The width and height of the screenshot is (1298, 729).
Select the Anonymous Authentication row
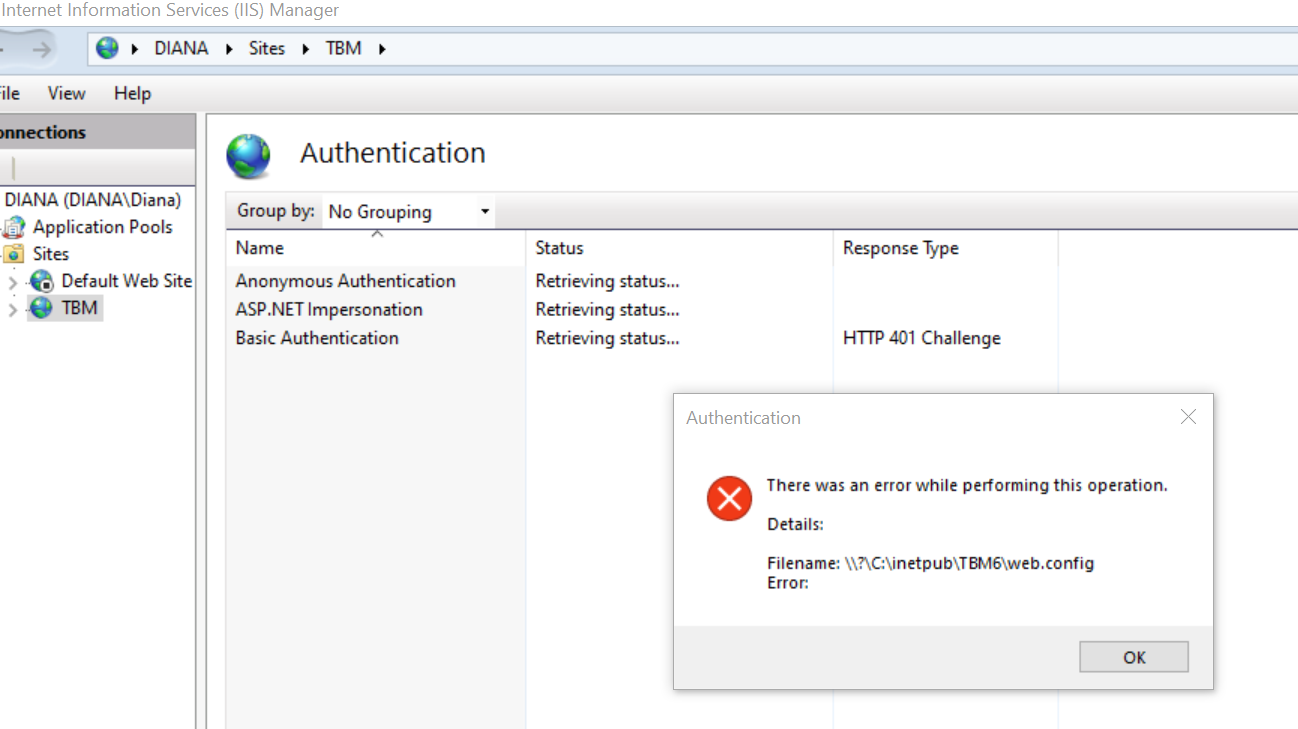(x=641, y=281)
